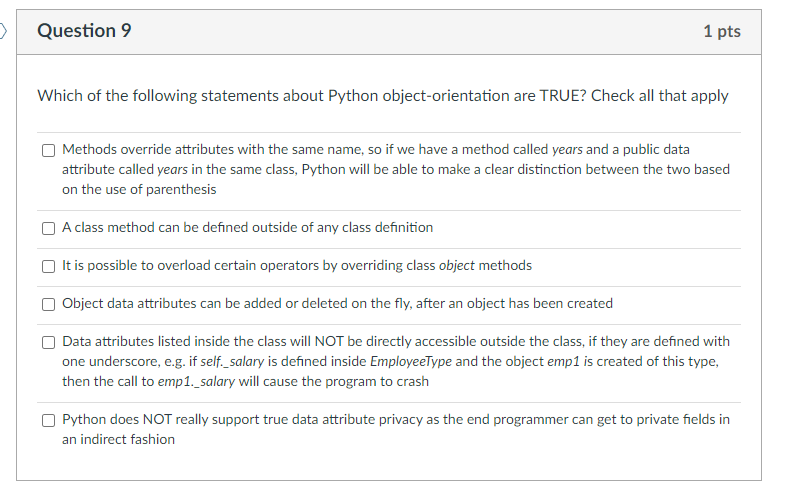Screen dimensions: 787x502
Task: Click the italic word 'EmployeeType' in the fifth option
Action: click(x=411, y=361)
